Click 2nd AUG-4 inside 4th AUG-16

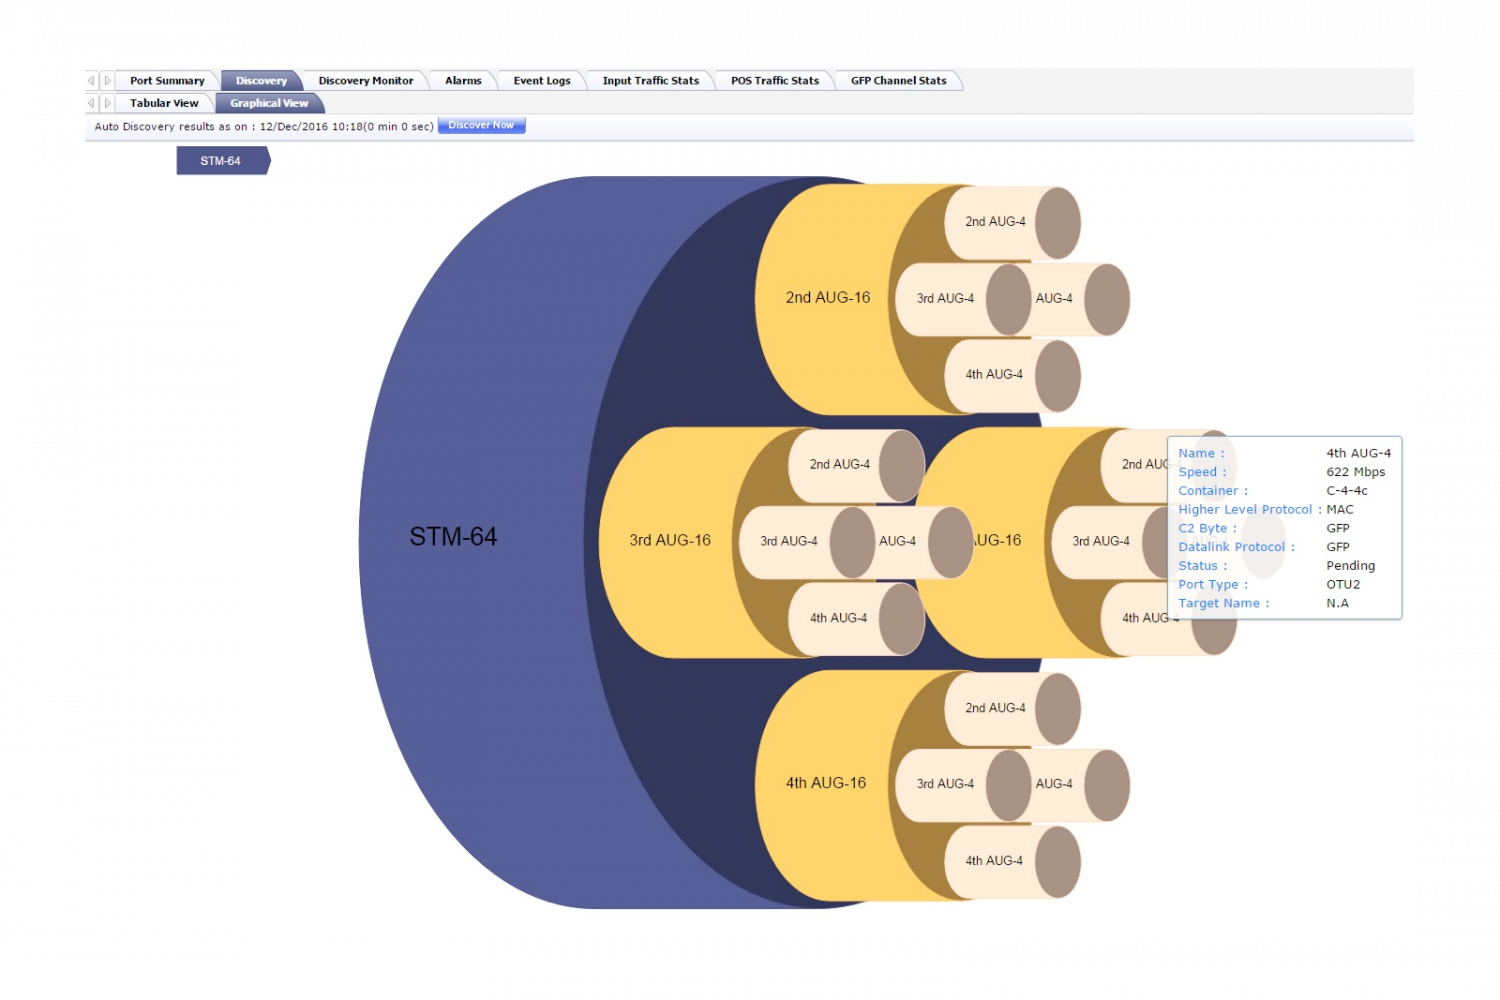pos(1010,708)
